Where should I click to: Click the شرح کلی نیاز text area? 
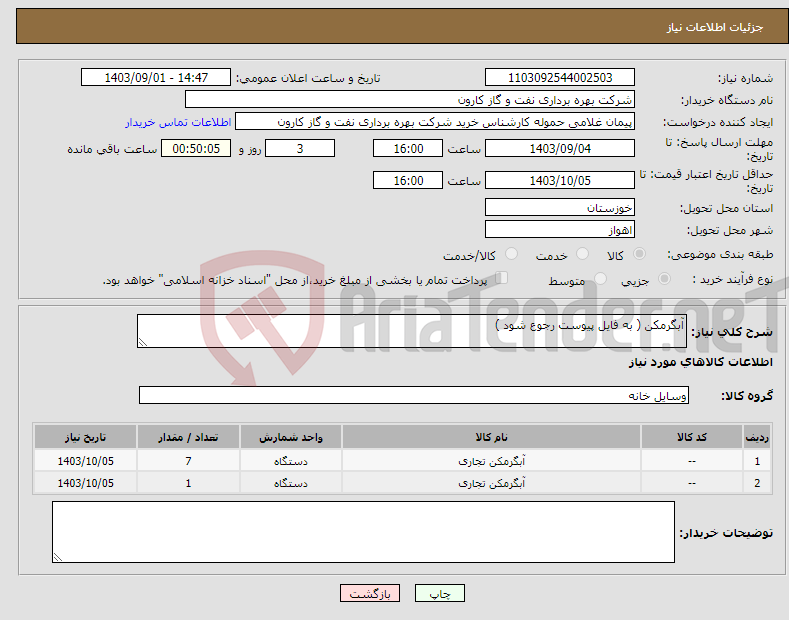coord(412,331)
